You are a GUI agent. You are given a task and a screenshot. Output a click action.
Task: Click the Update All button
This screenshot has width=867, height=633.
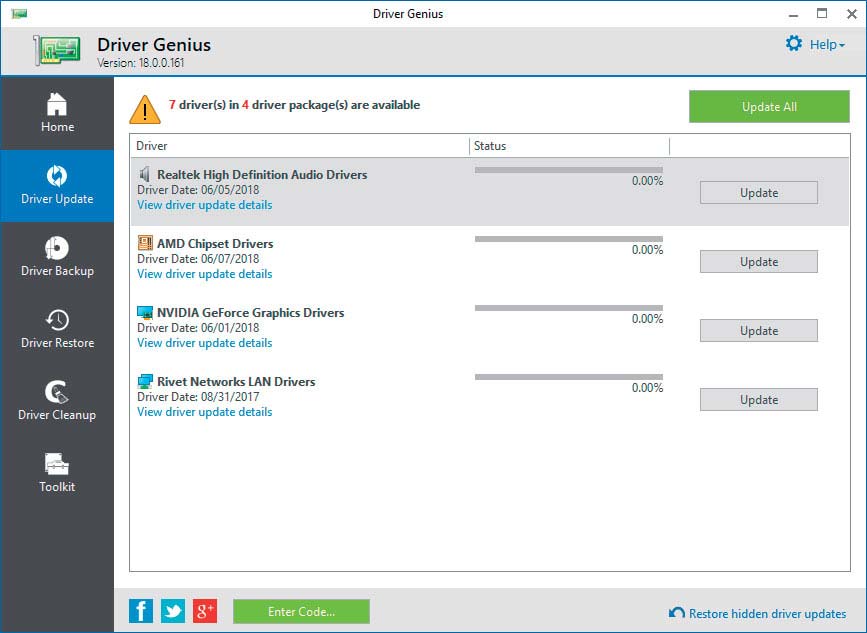[x=769, y=107]
